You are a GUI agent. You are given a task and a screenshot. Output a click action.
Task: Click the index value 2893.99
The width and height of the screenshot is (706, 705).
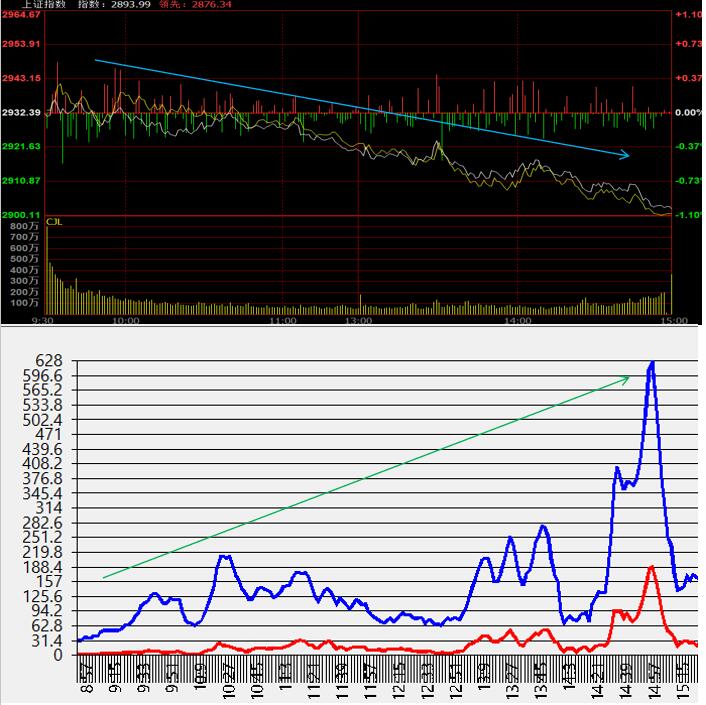tap(131, 5)
